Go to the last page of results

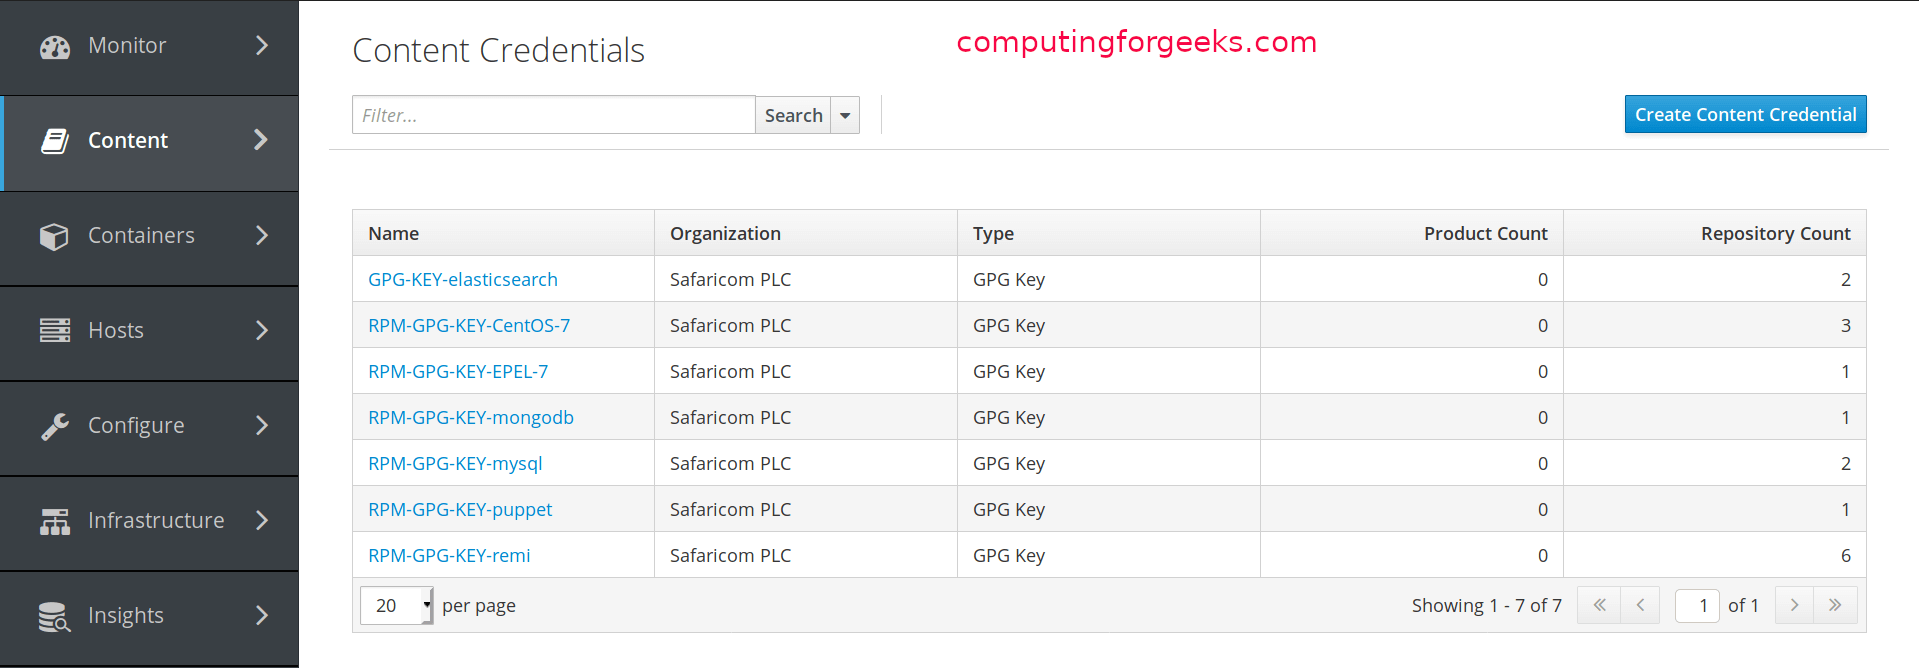[1835, 605]
